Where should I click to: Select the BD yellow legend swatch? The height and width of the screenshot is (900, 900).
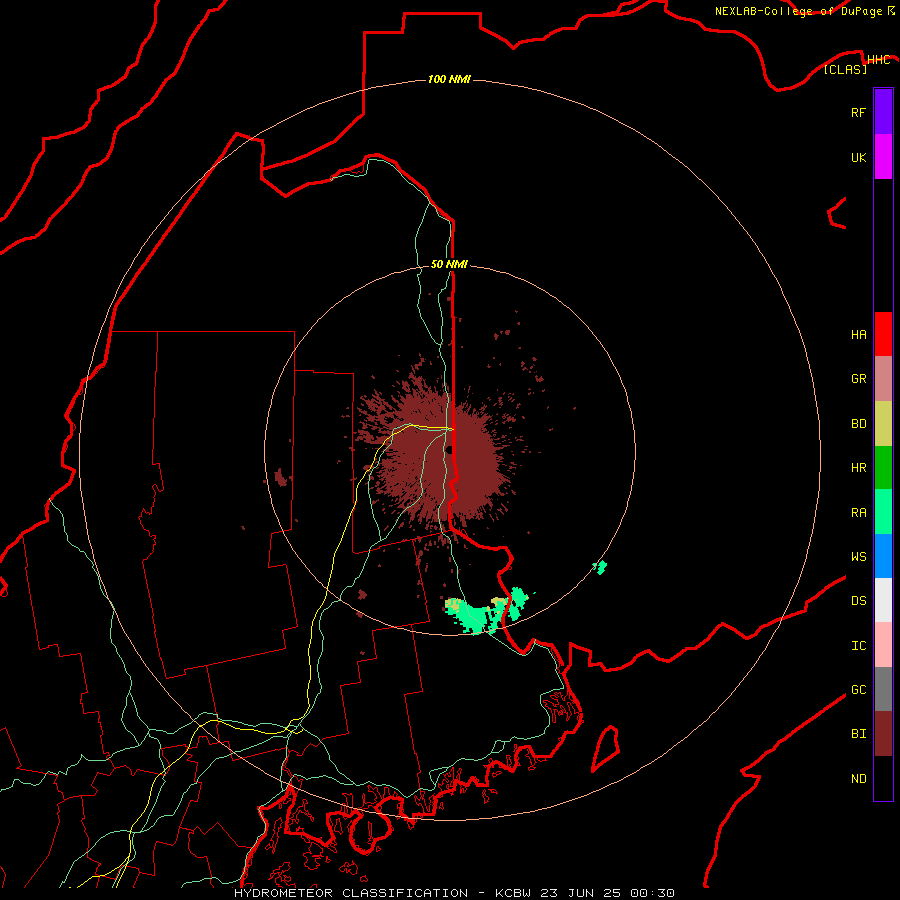point(883,424)
